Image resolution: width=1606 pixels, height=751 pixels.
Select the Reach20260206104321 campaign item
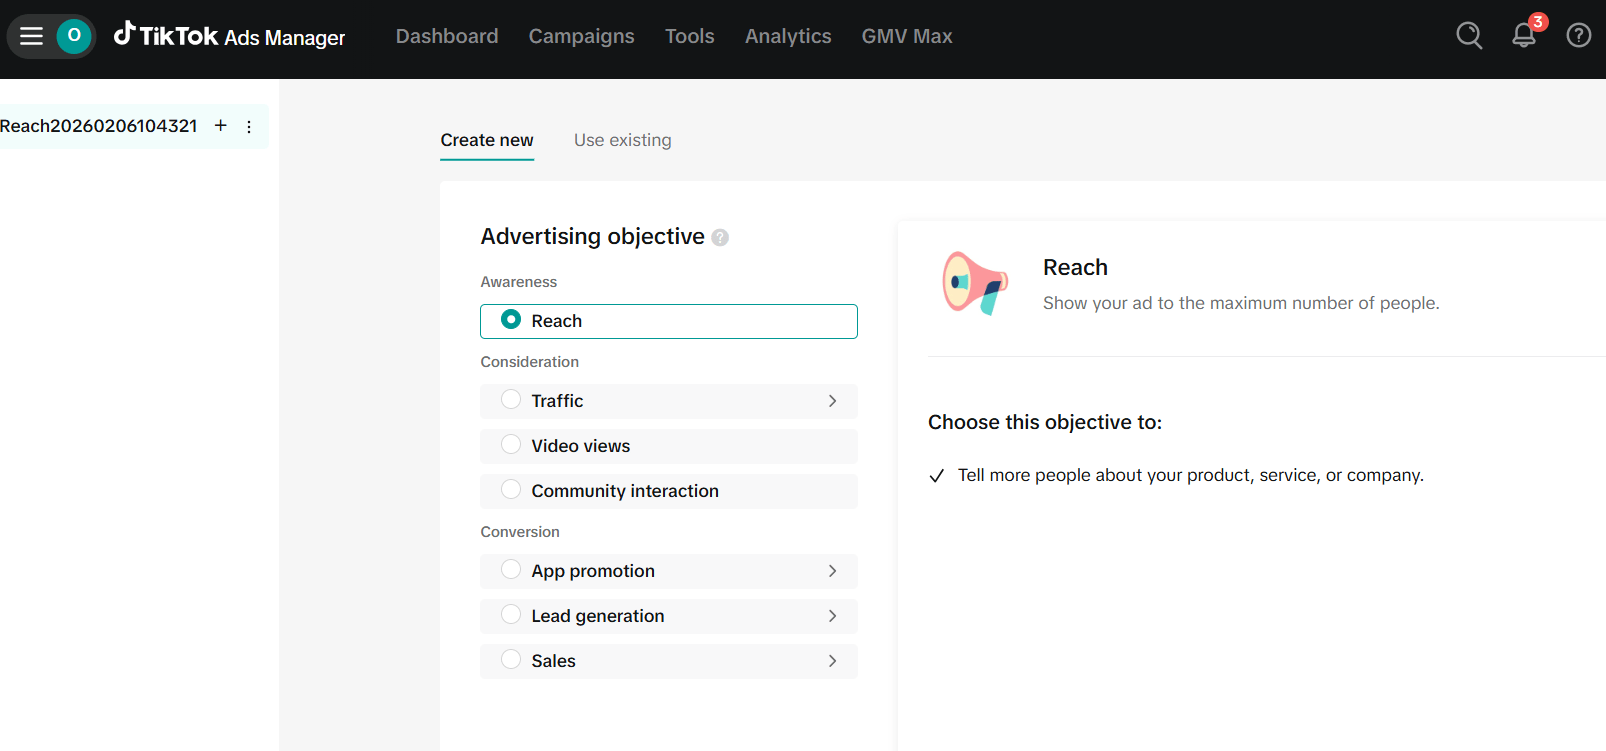click(x=99, y=126)
